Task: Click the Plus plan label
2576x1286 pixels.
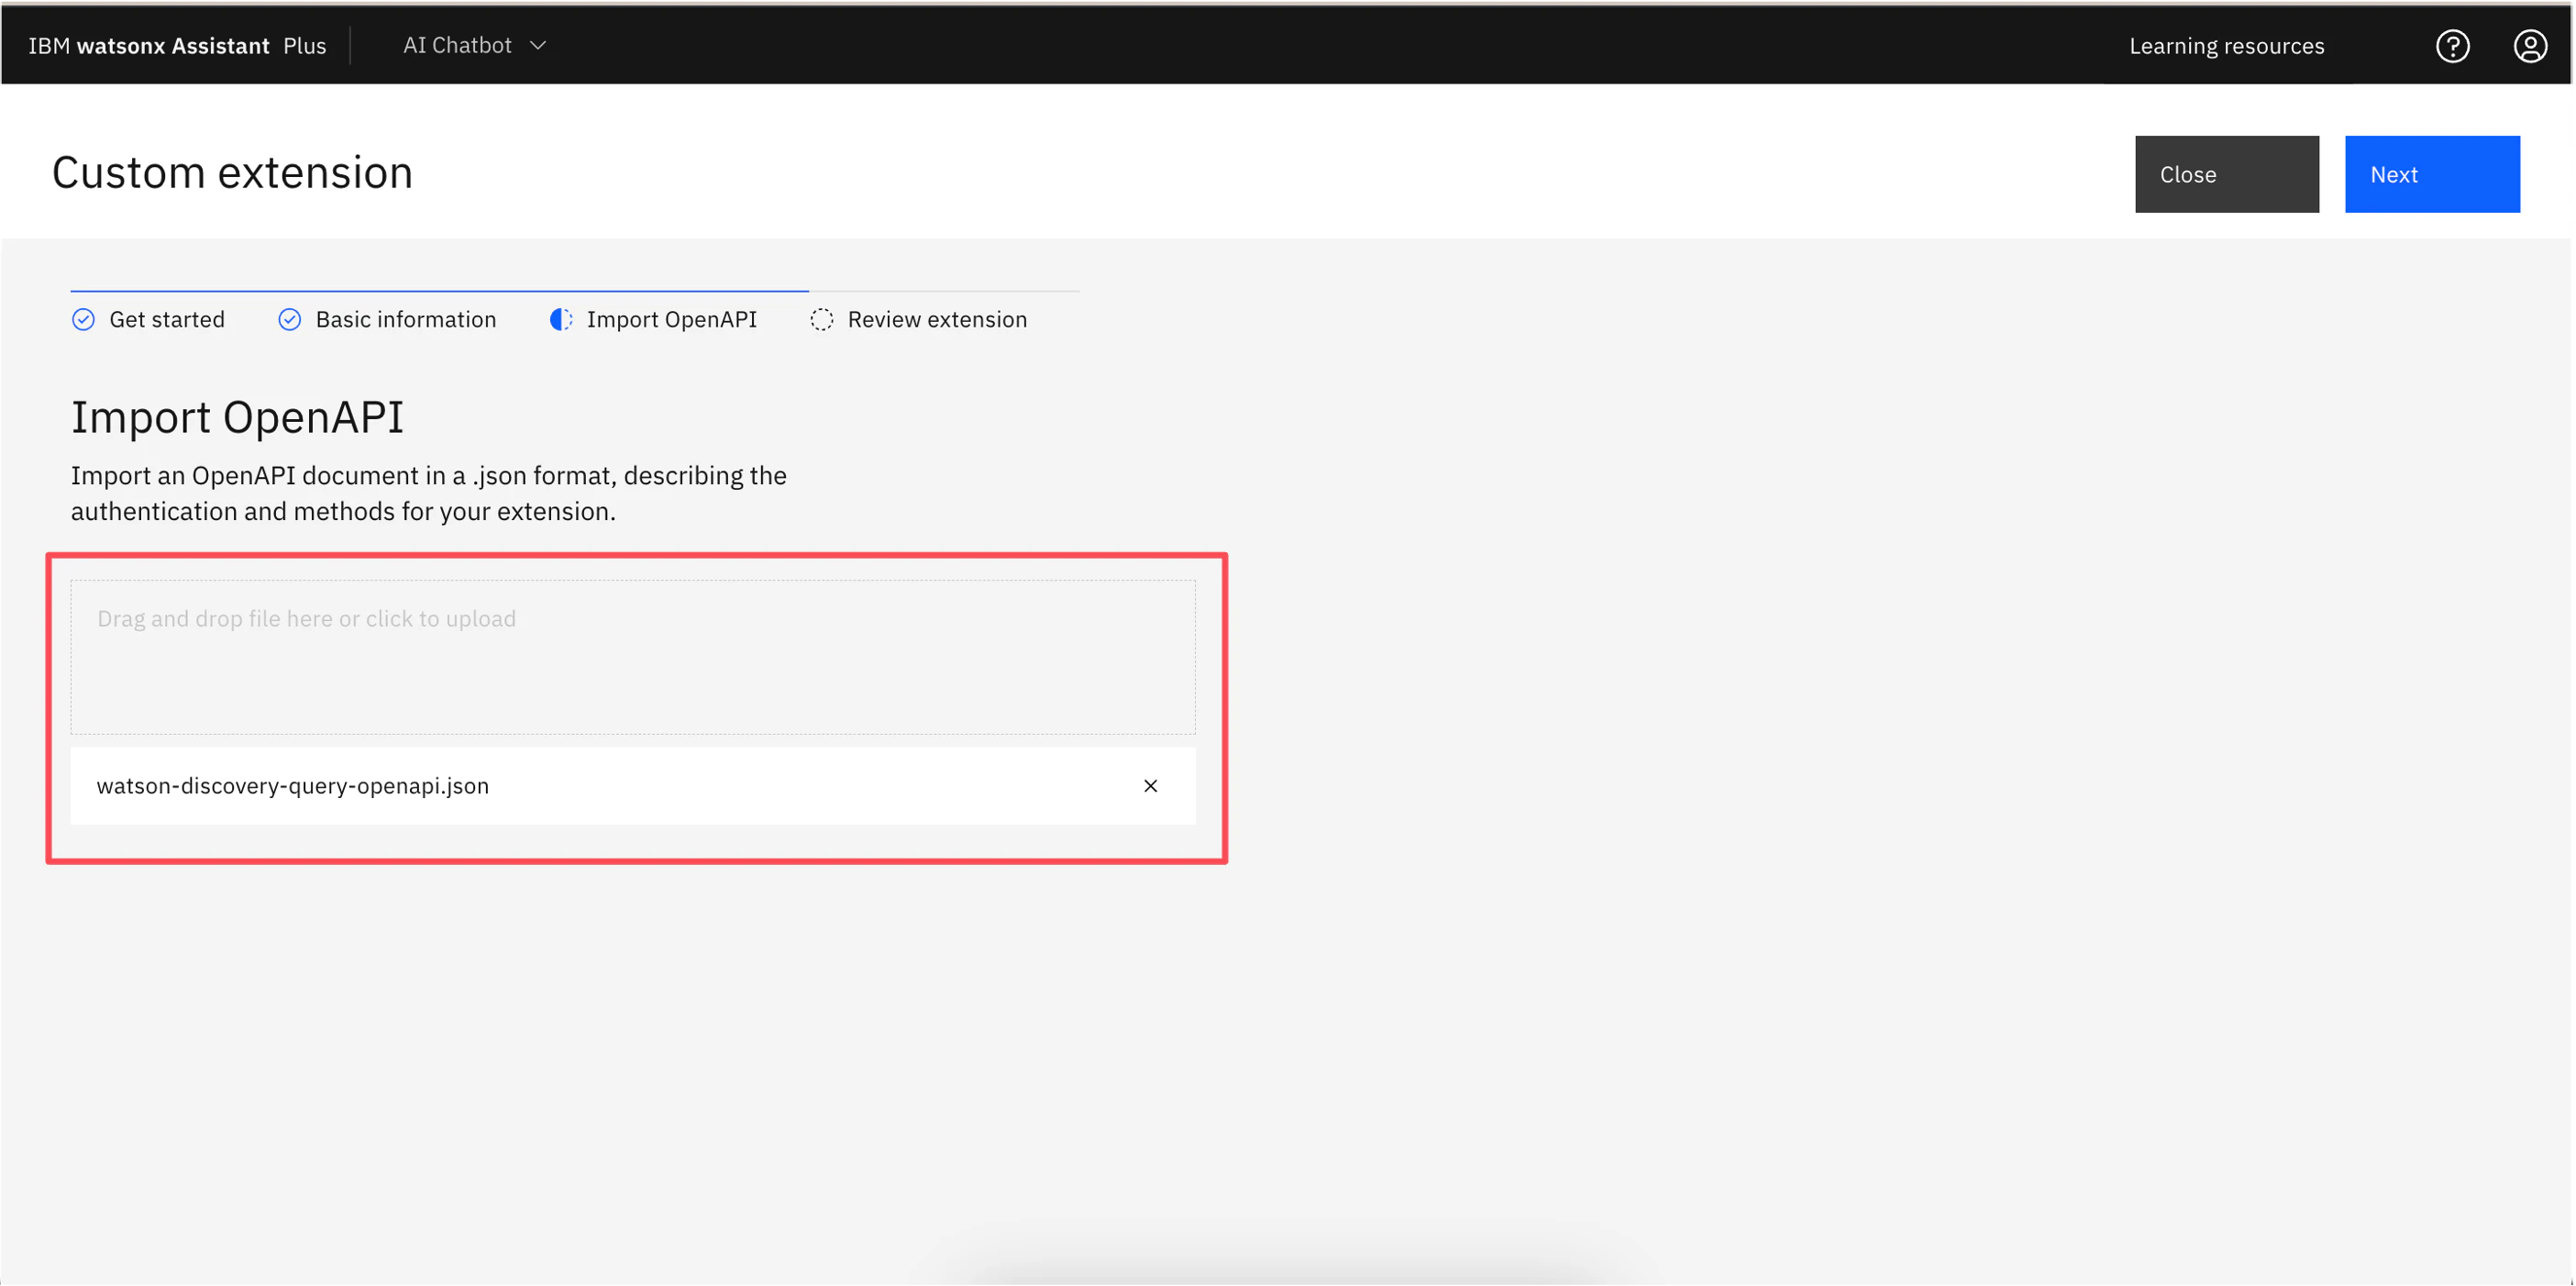Action: click(305, 46)
